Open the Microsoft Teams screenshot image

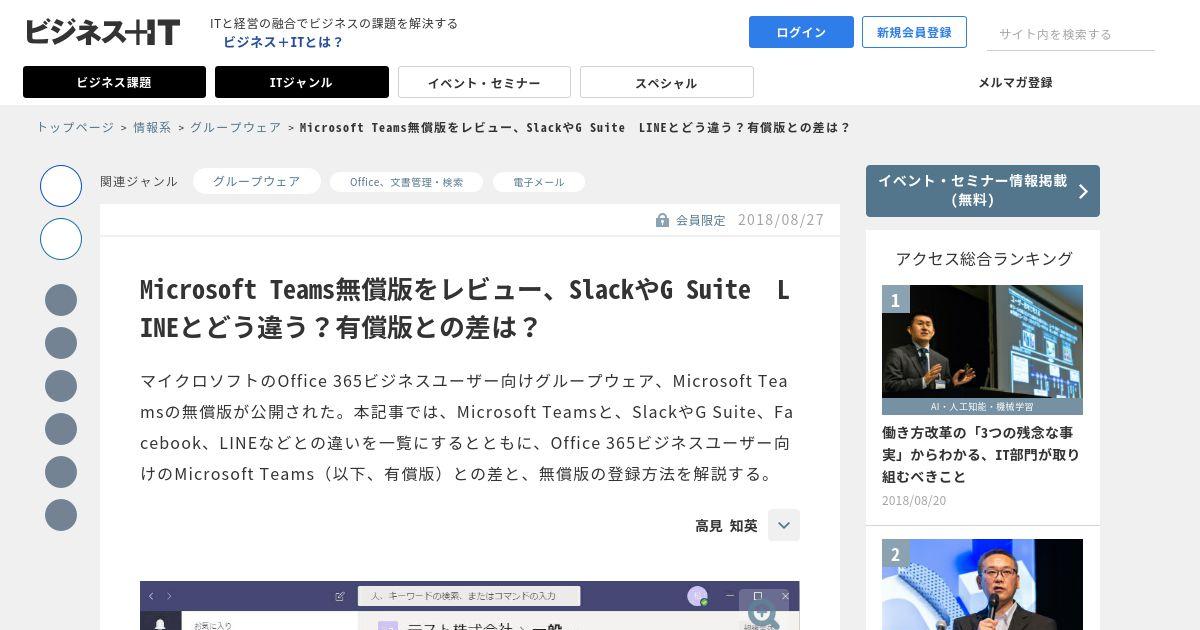469,605
